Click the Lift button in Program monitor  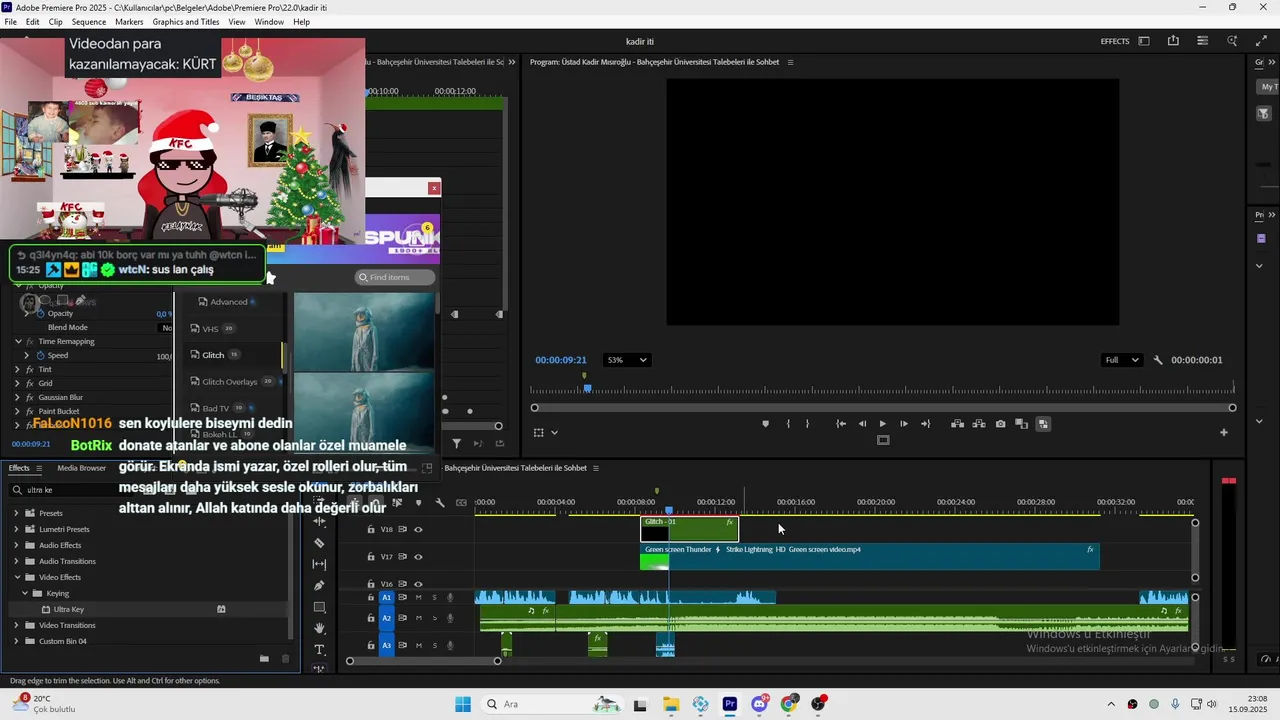pos(957,424)
